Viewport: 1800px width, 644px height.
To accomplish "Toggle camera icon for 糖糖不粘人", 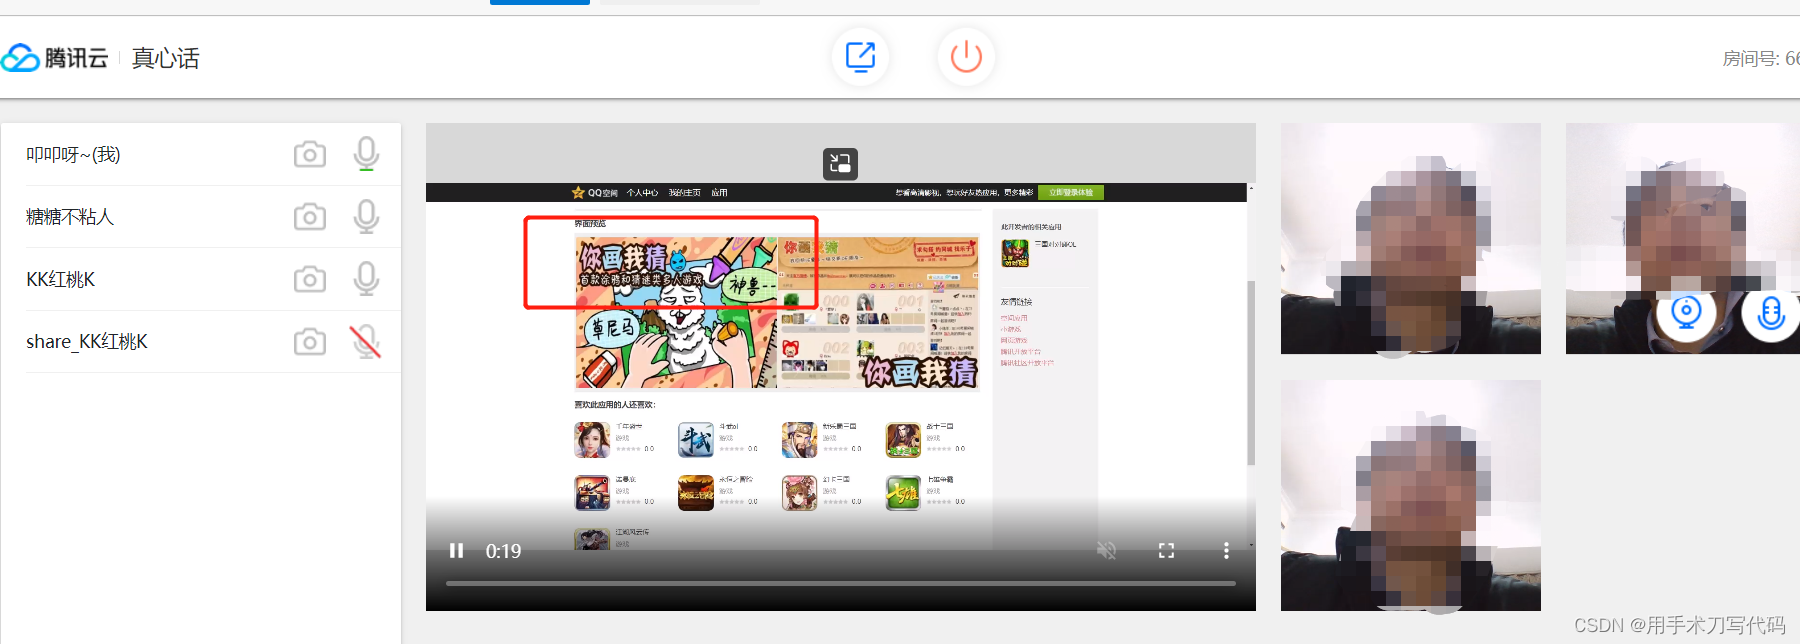I will (x=310, y=217).
